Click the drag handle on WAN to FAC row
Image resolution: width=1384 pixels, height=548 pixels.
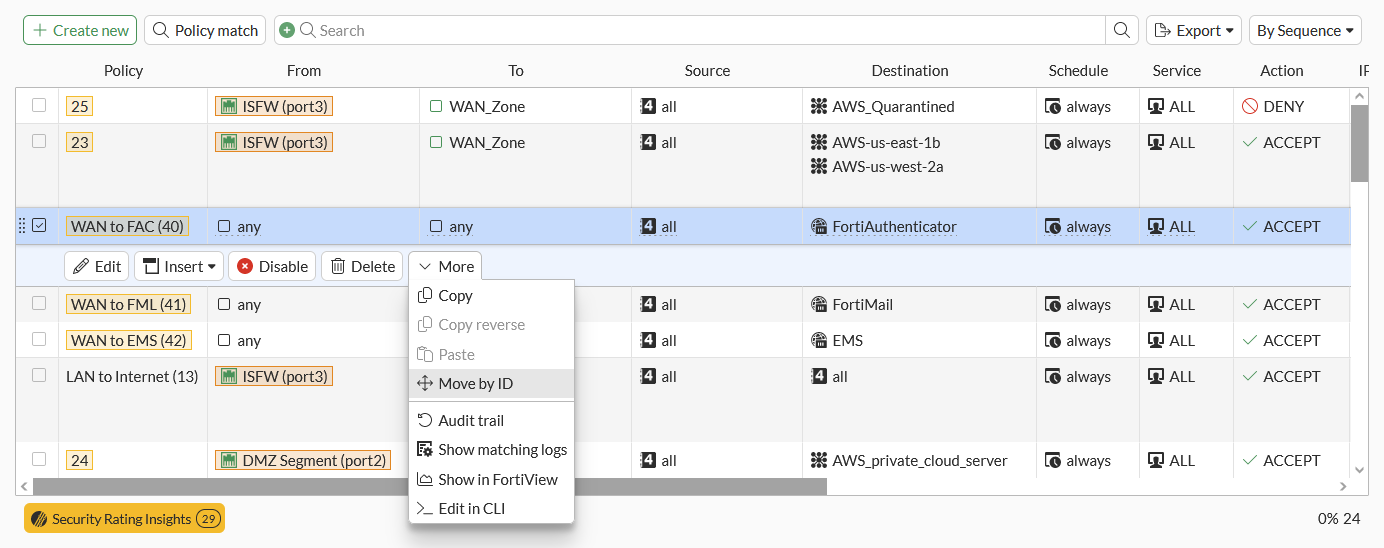22,227
